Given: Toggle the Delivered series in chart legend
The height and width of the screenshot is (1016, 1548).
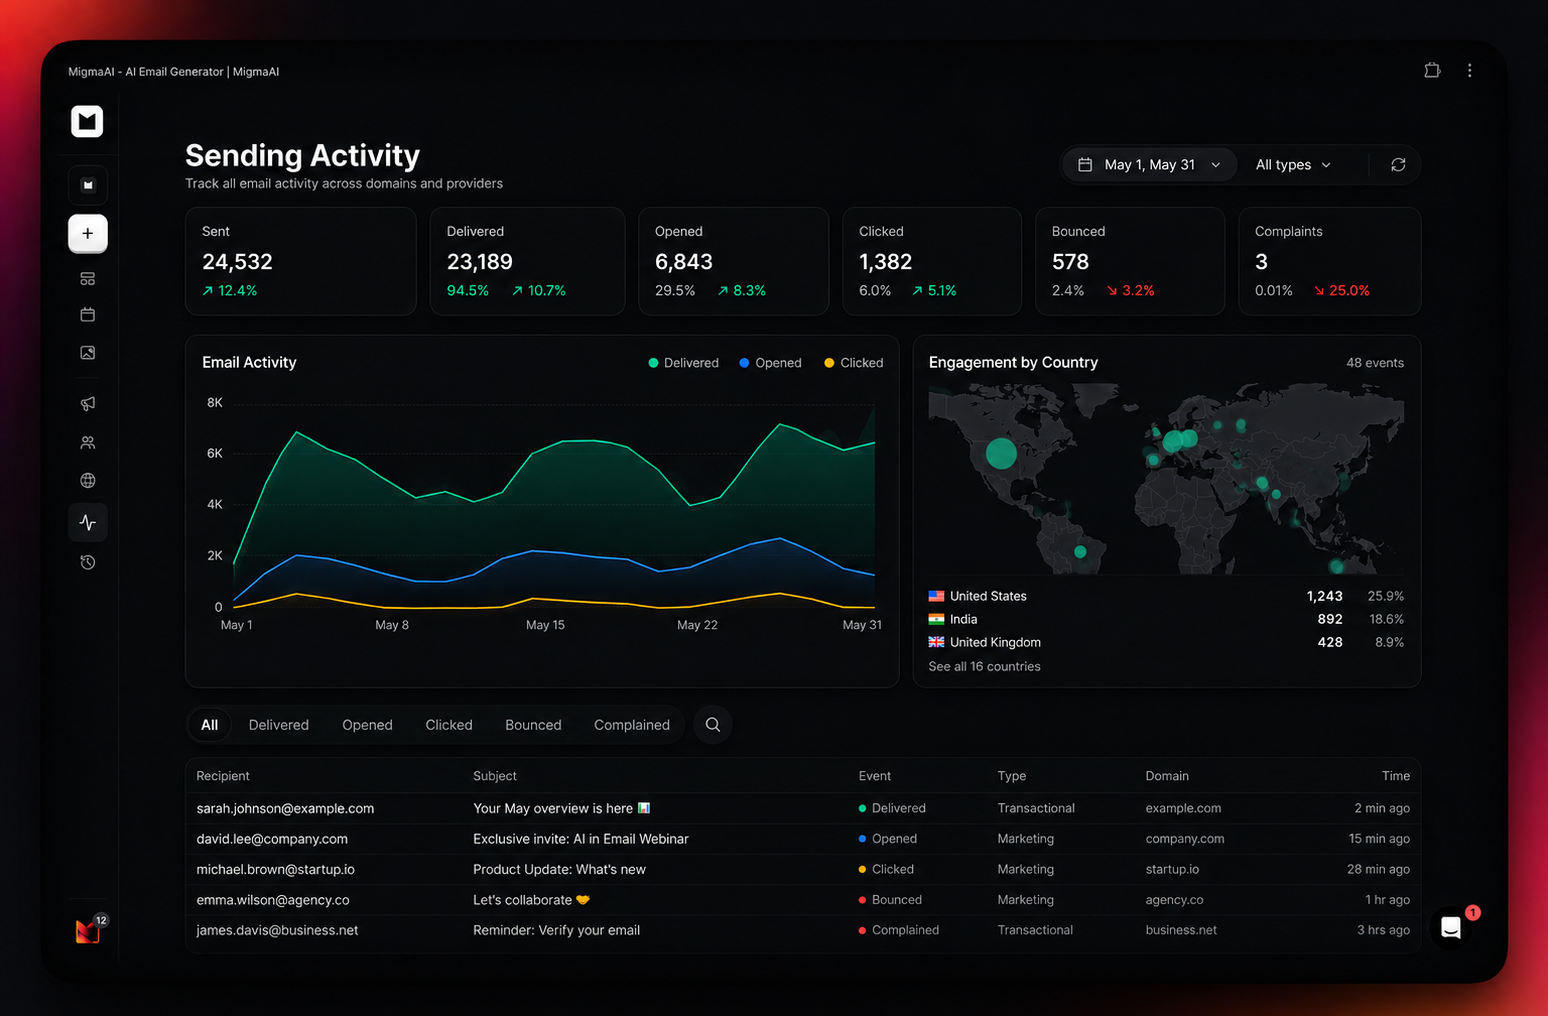Looking at the screenshot, I should (684, 363).
